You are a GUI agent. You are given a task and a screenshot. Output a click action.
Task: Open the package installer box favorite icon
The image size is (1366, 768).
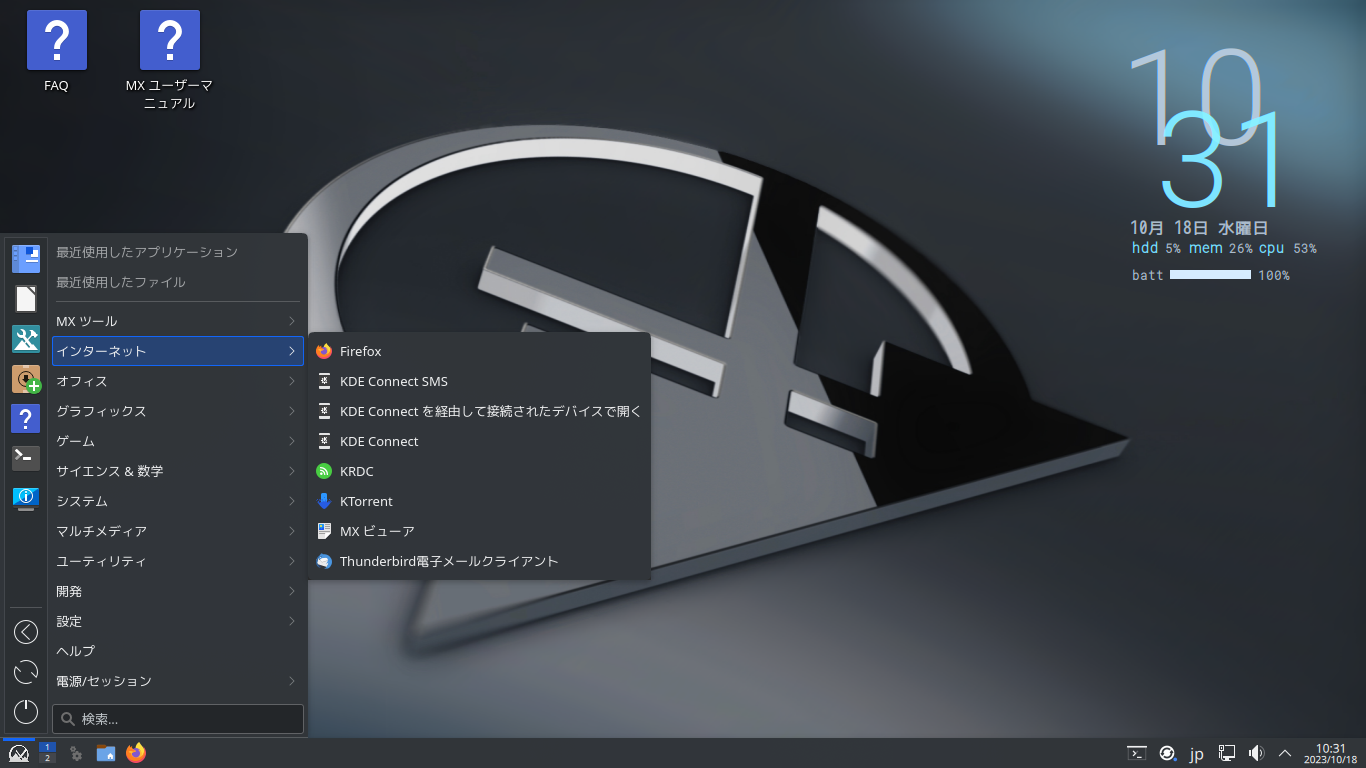(x=26, y=379)
